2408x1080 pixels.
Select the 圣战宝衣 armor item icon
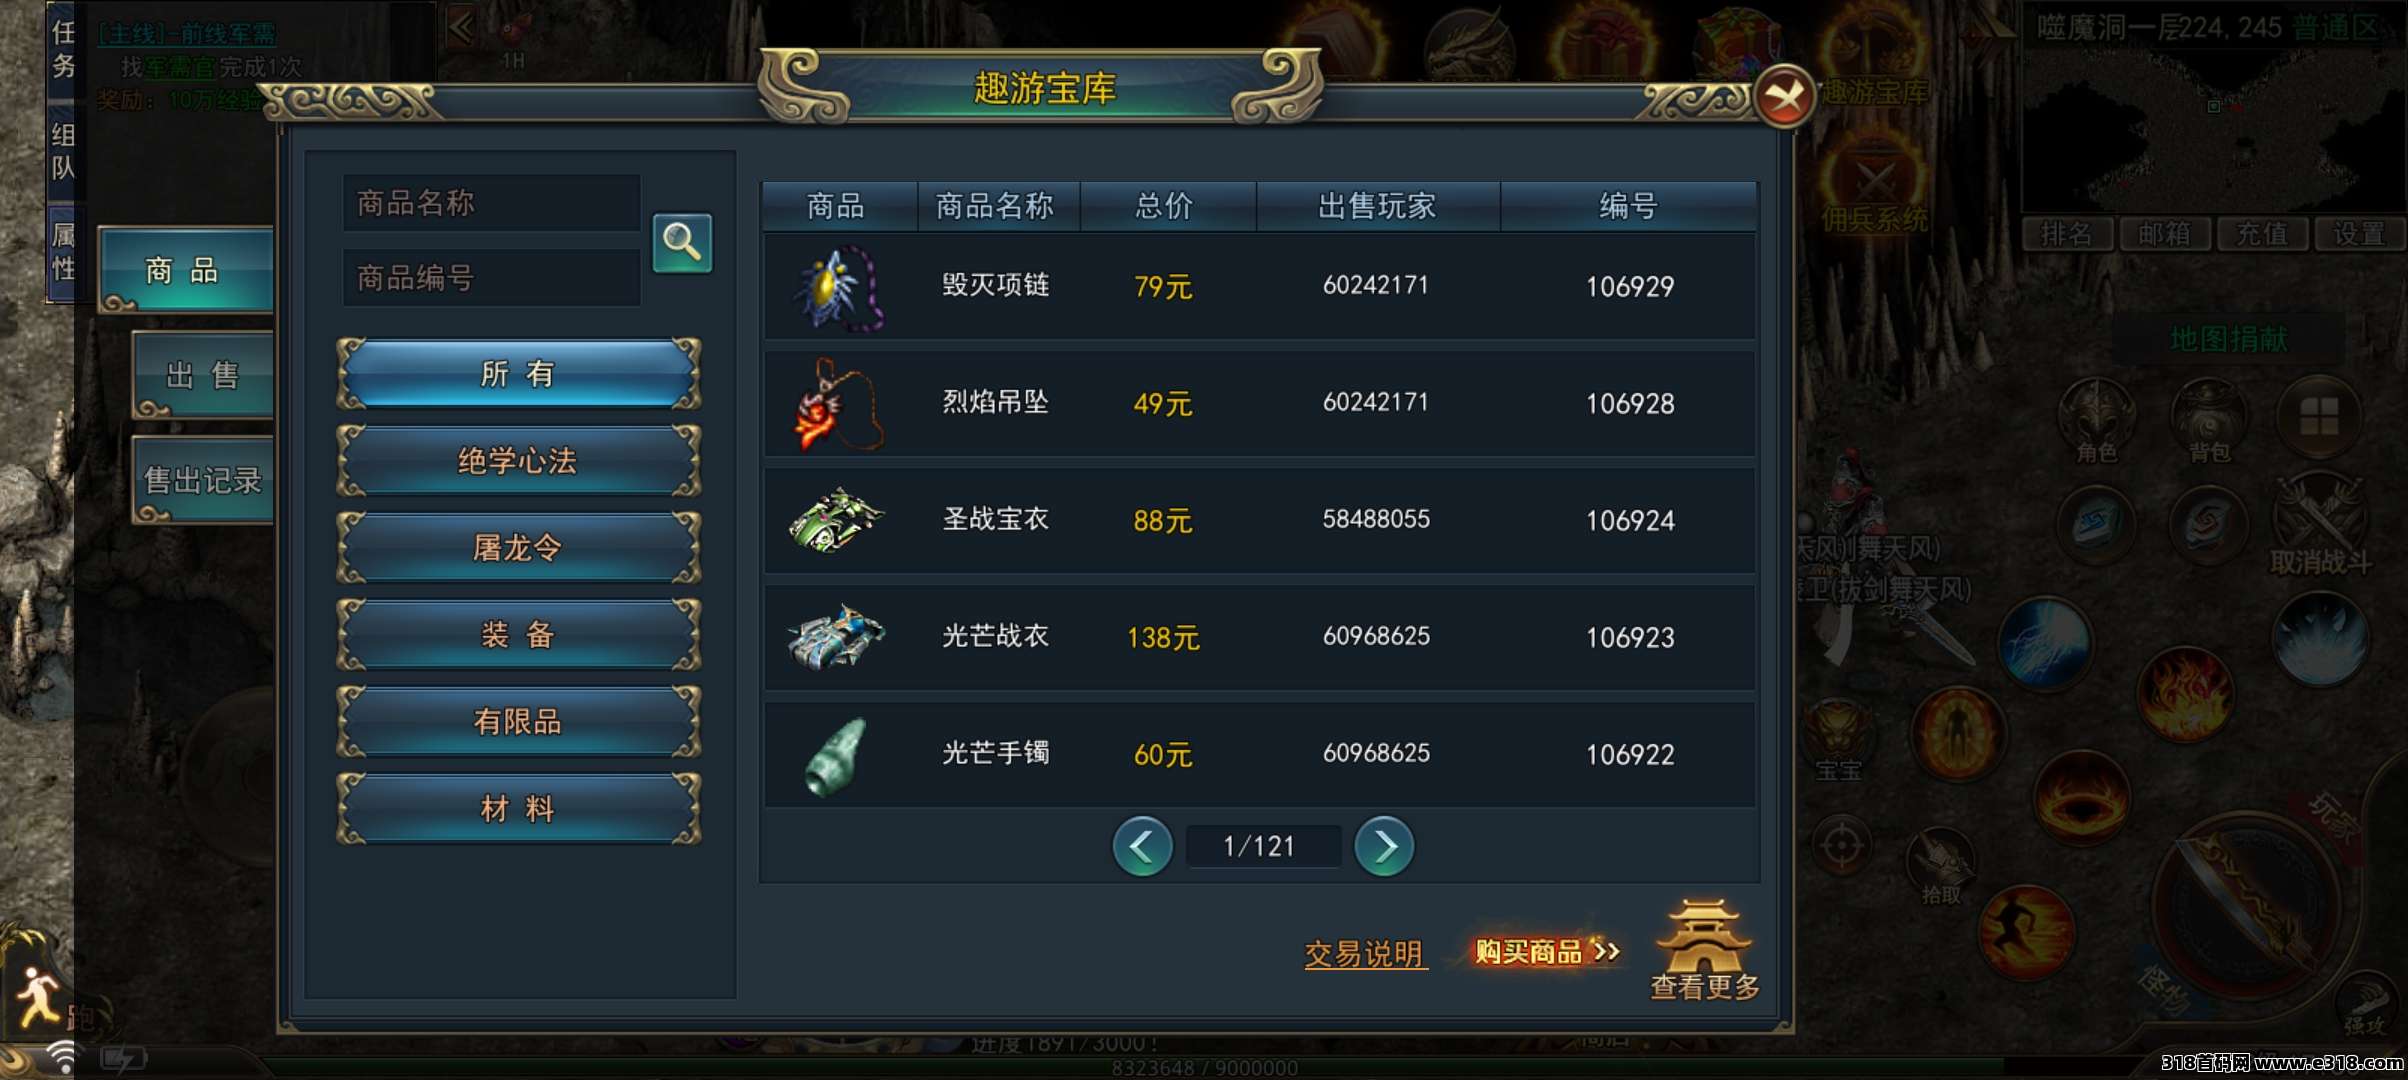point(836,520)
